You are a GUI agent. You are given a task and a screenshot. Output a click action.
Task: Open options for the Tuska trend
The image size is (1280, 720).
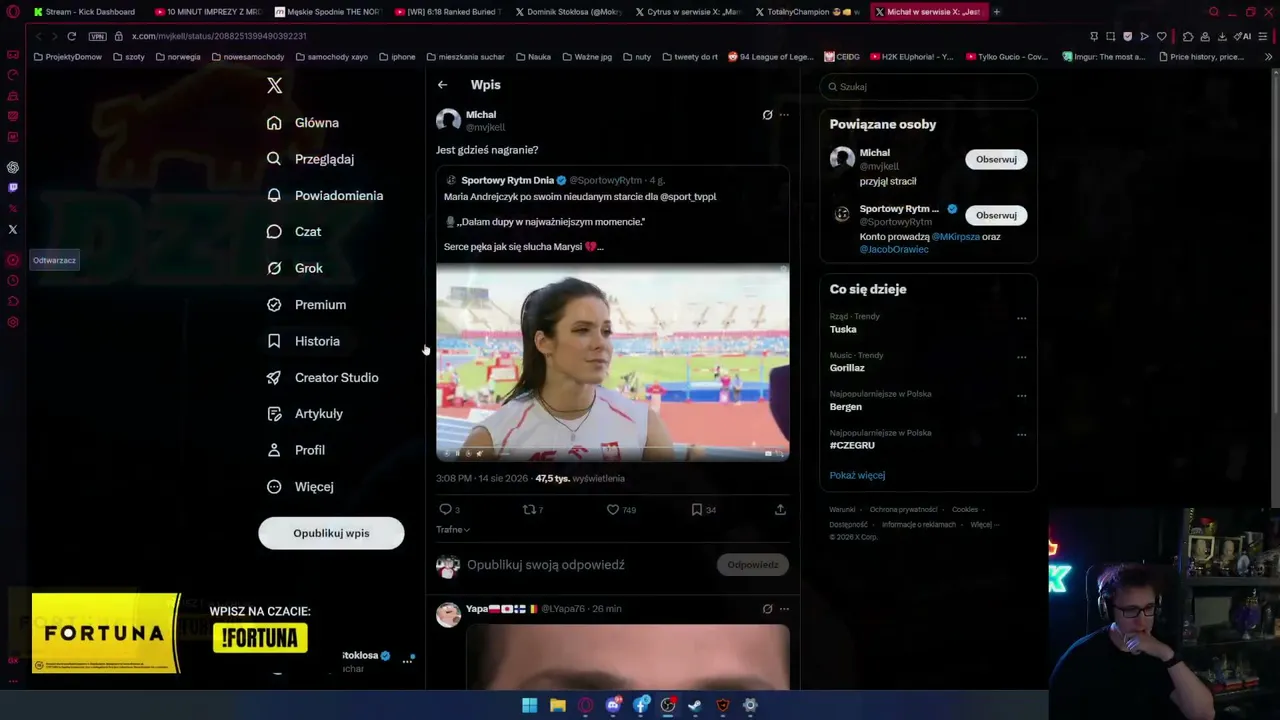[x=1021, y=318]
